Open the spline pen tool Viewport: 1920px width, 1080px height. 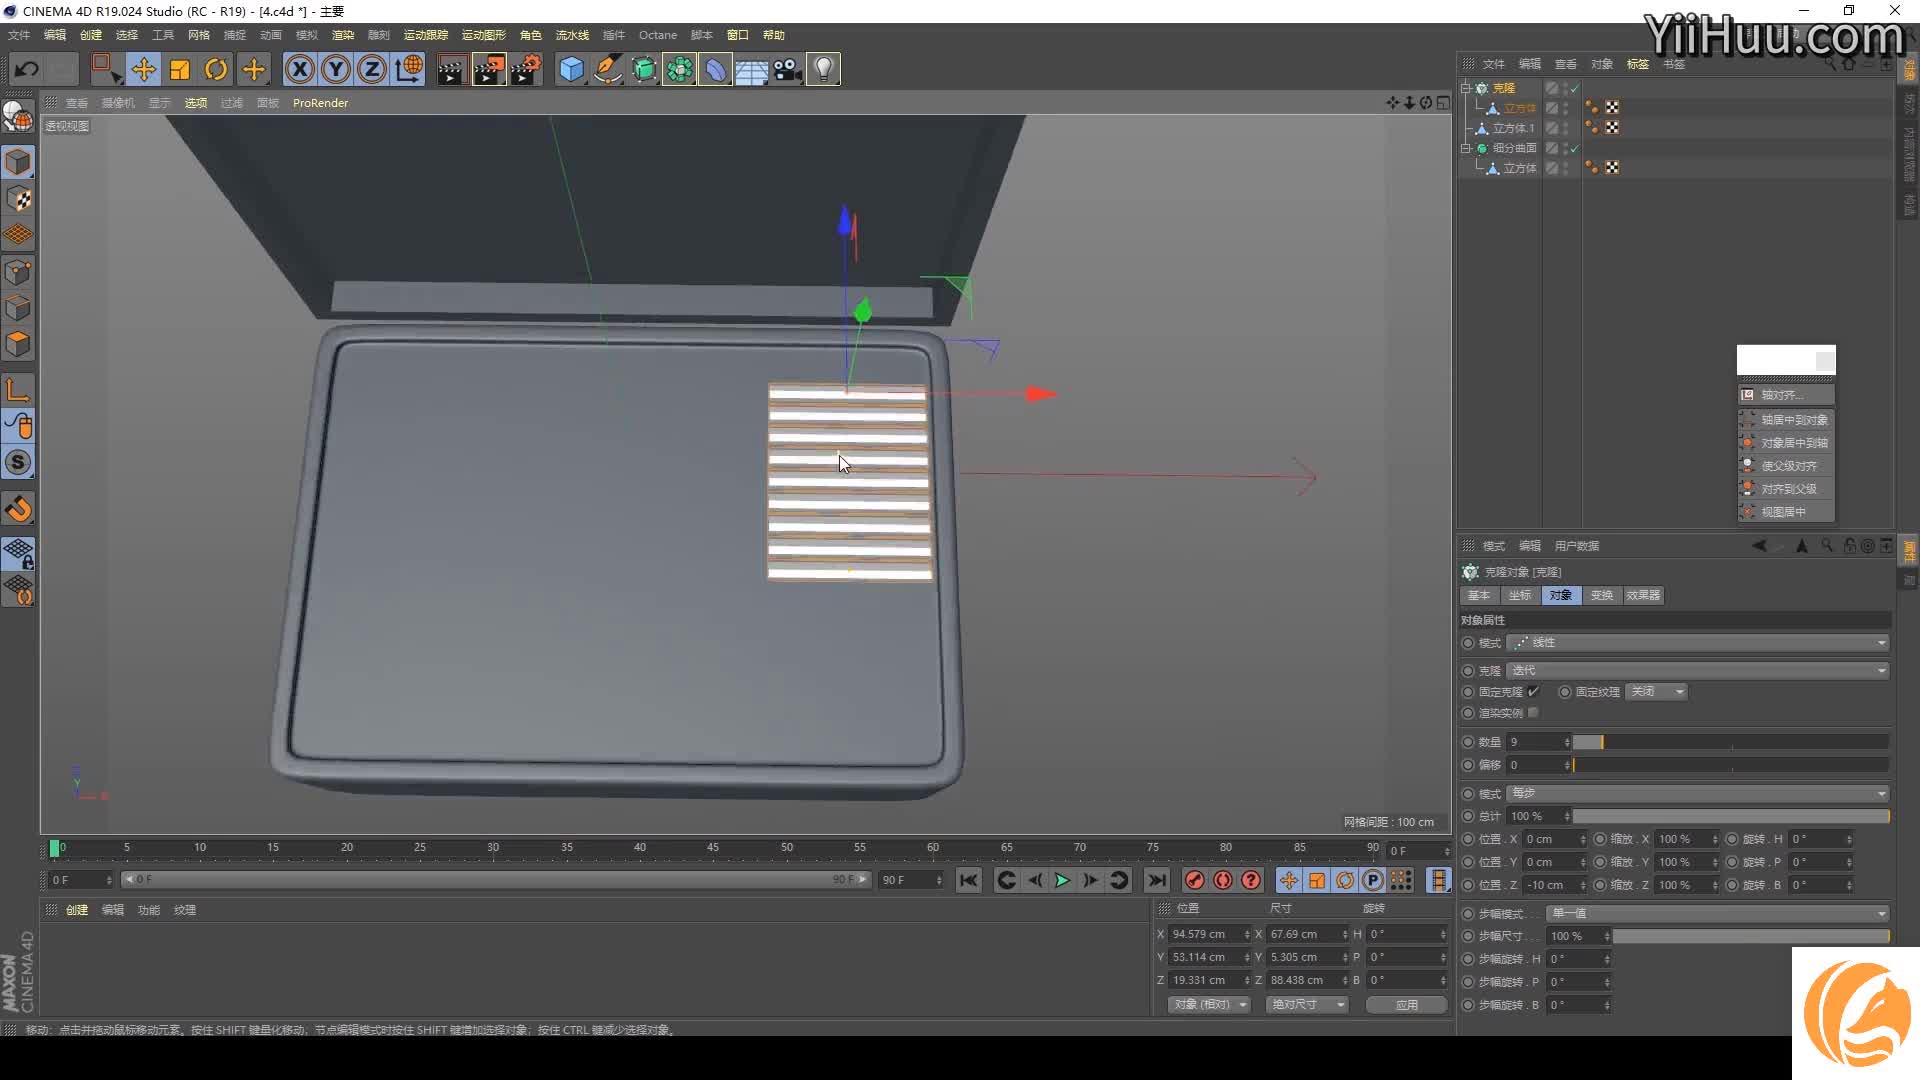coord(607,69)
